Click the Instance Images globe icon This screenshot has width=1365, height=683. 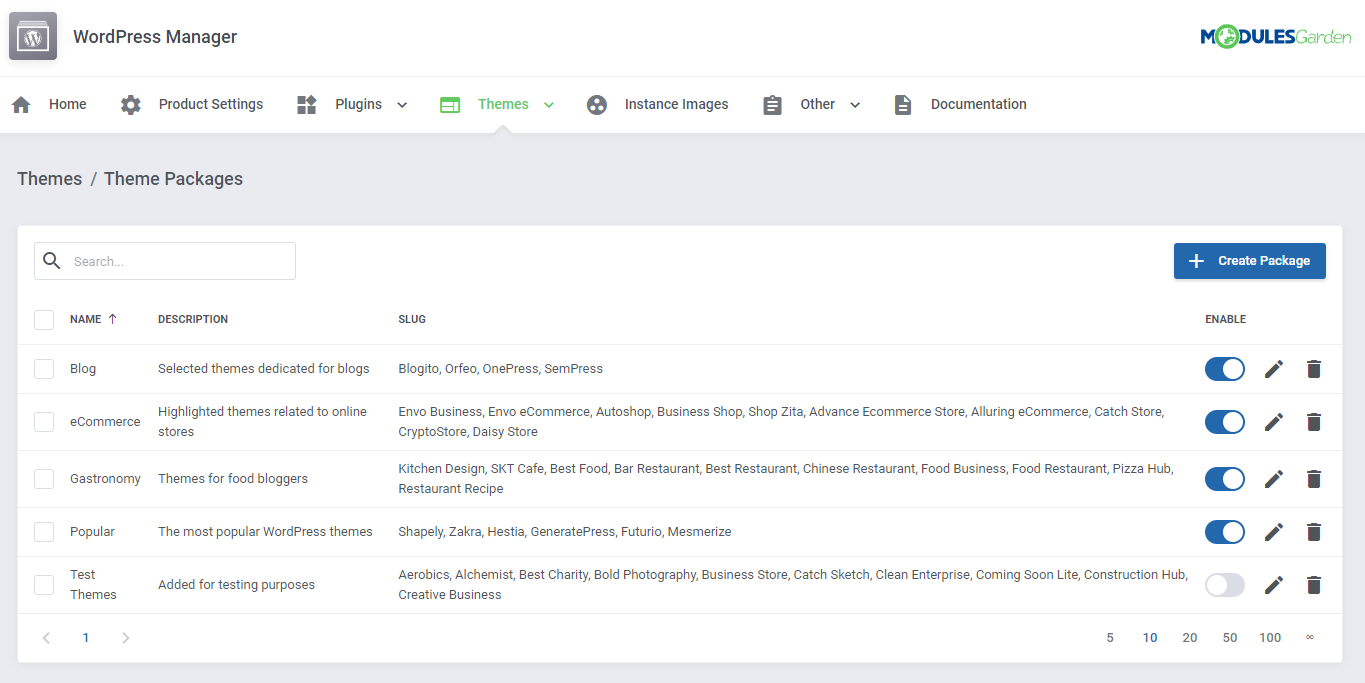pyautogui.click(x=596, y=104)
